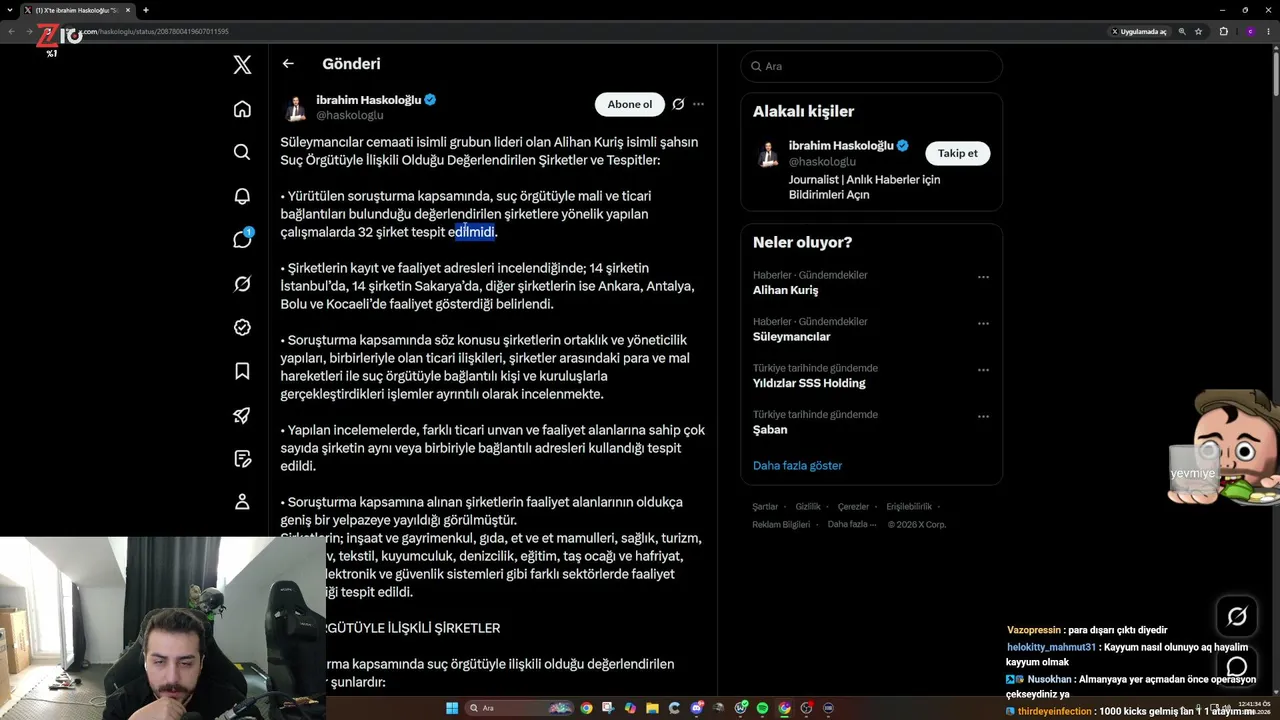
Task: Click chat username helokitty_mahmut31
Action: pos(1051,647)
